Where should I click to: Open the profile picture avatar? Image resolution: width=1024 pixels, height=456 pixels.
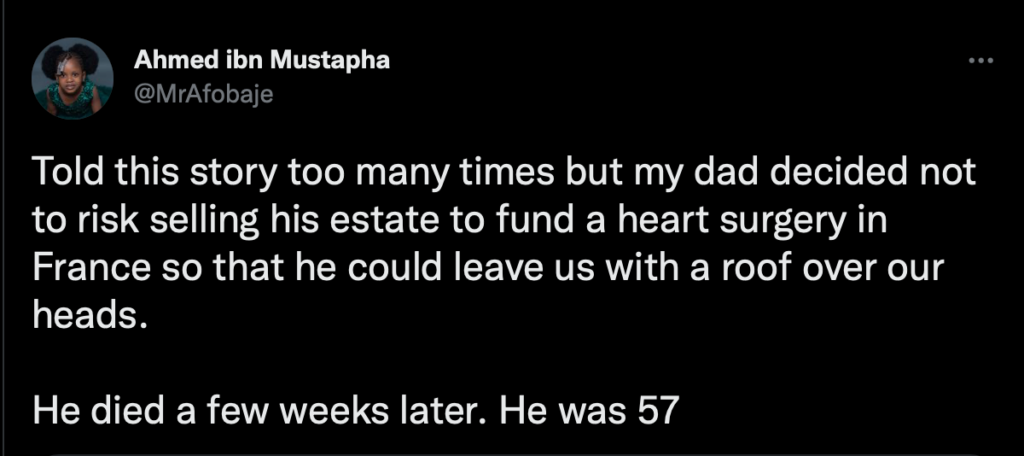(x=72, y=78)
